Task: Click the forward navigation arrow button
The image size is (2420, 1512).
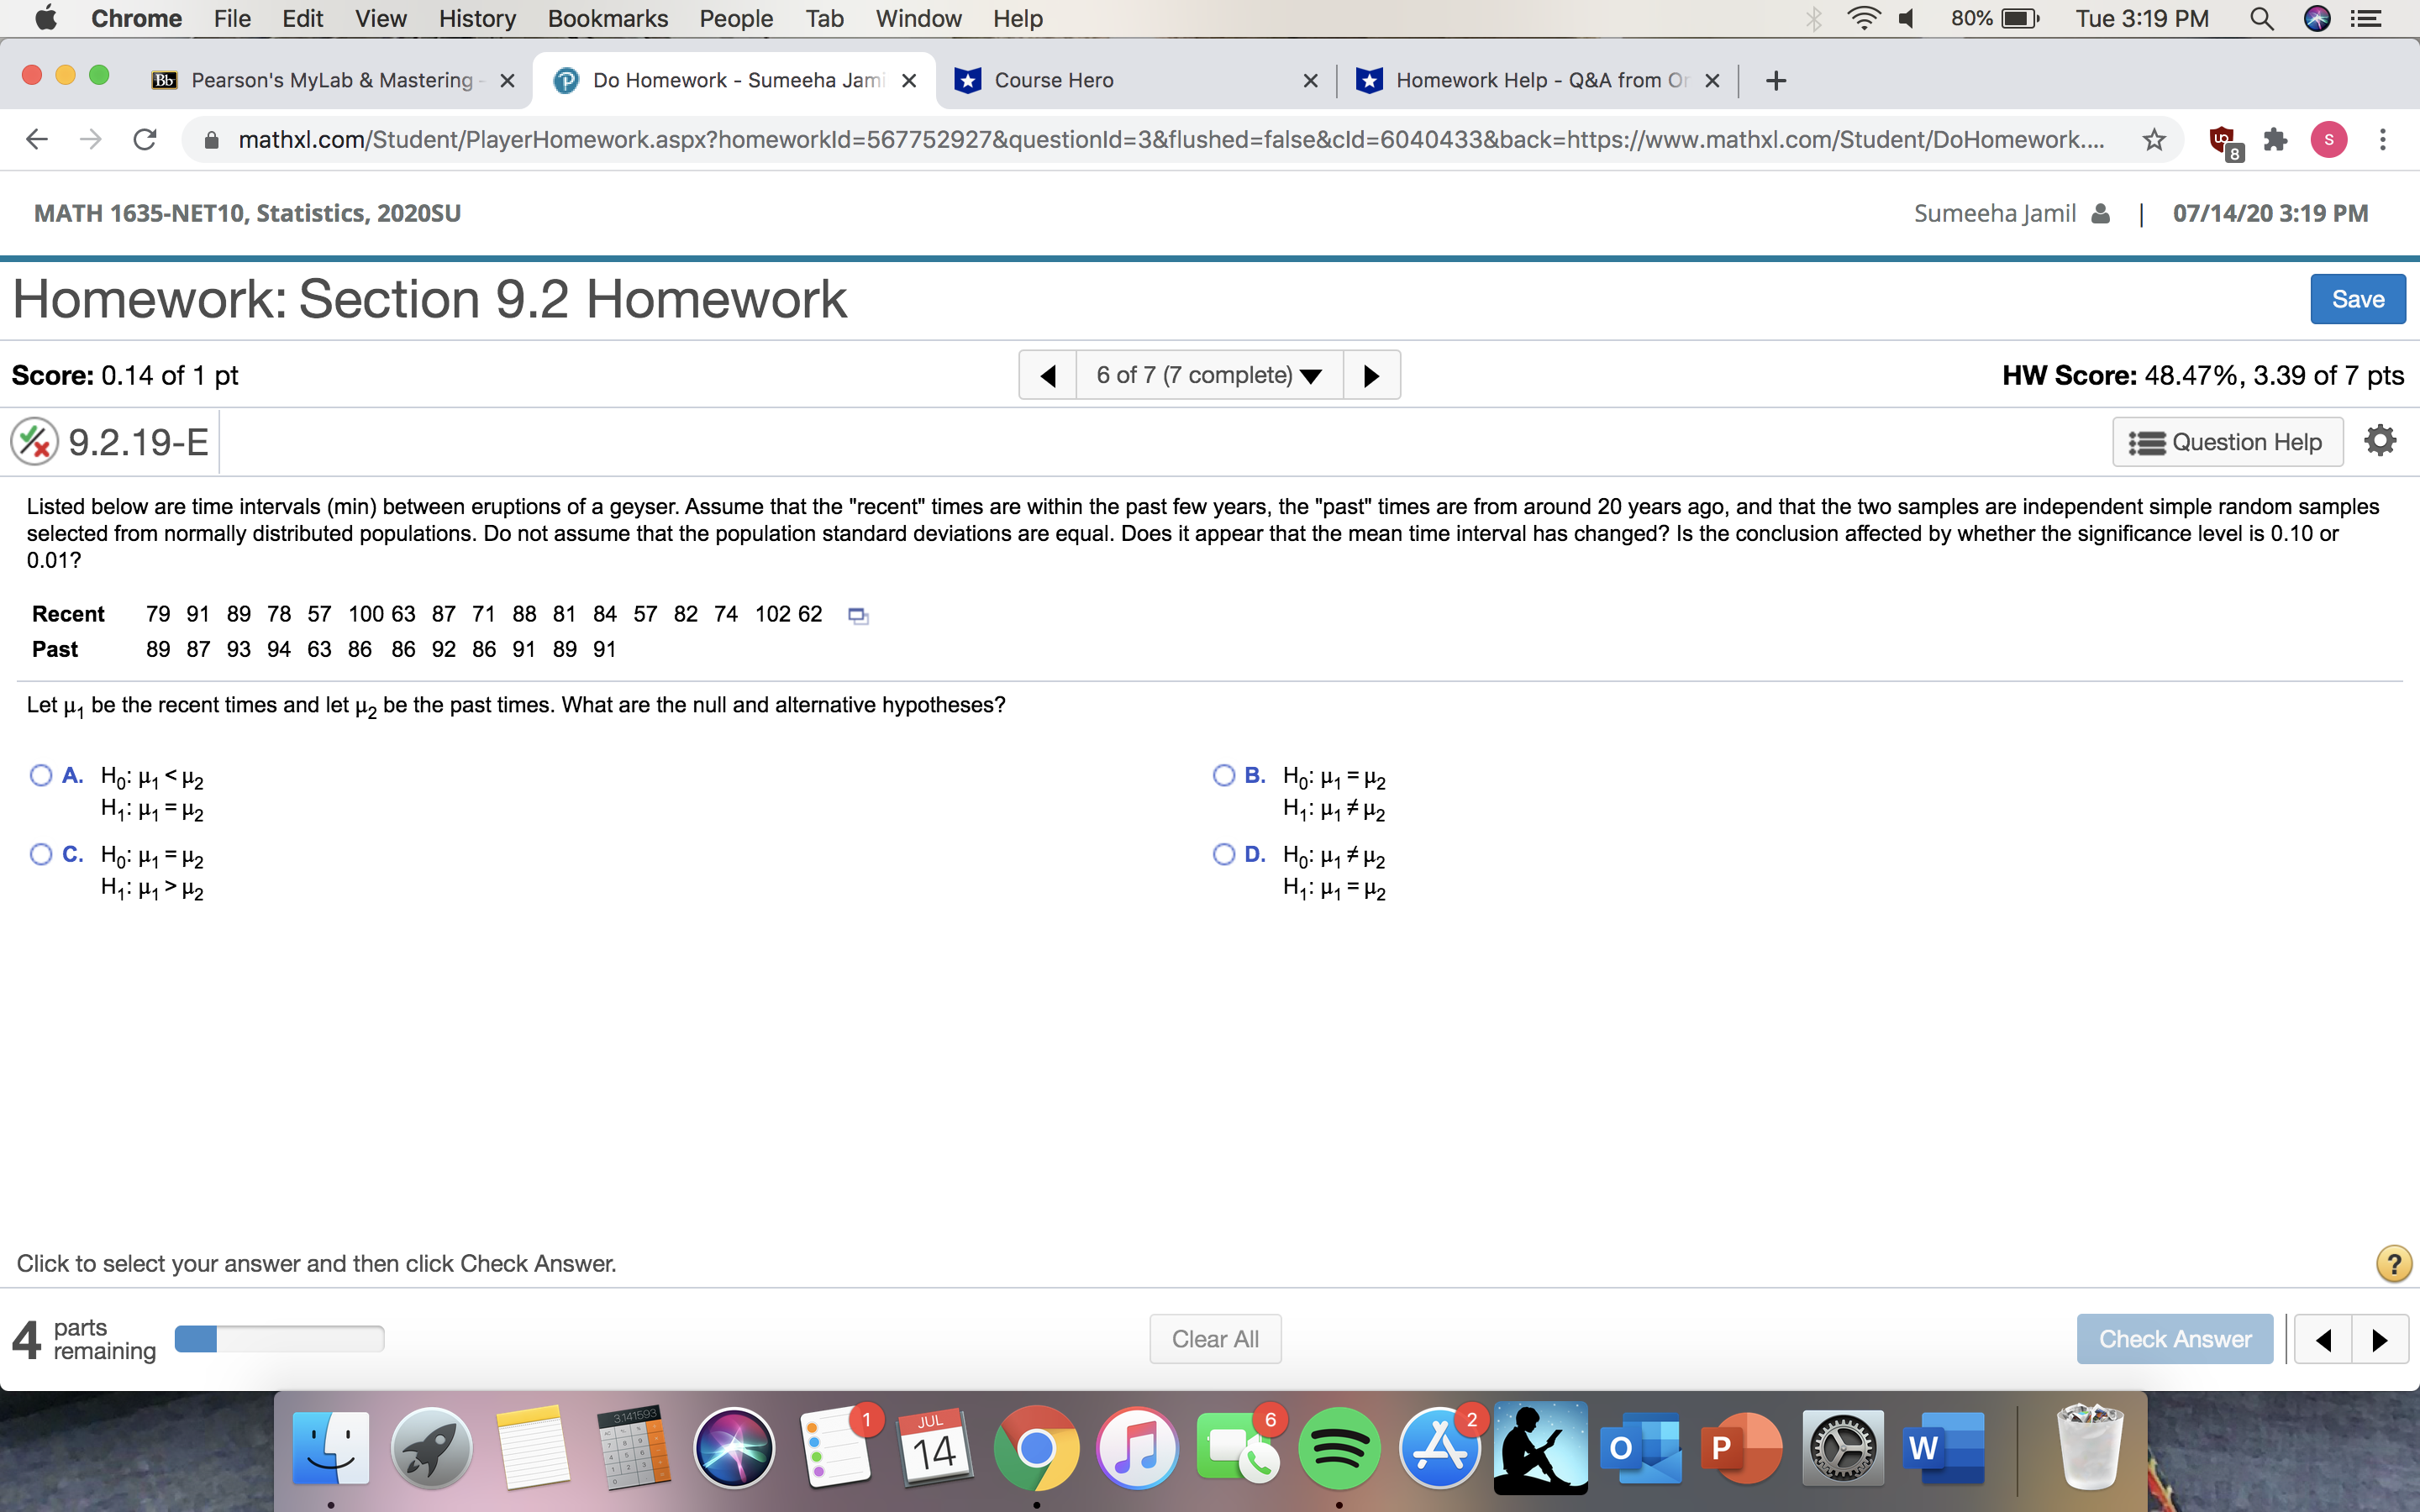Action: (1373, 371)
